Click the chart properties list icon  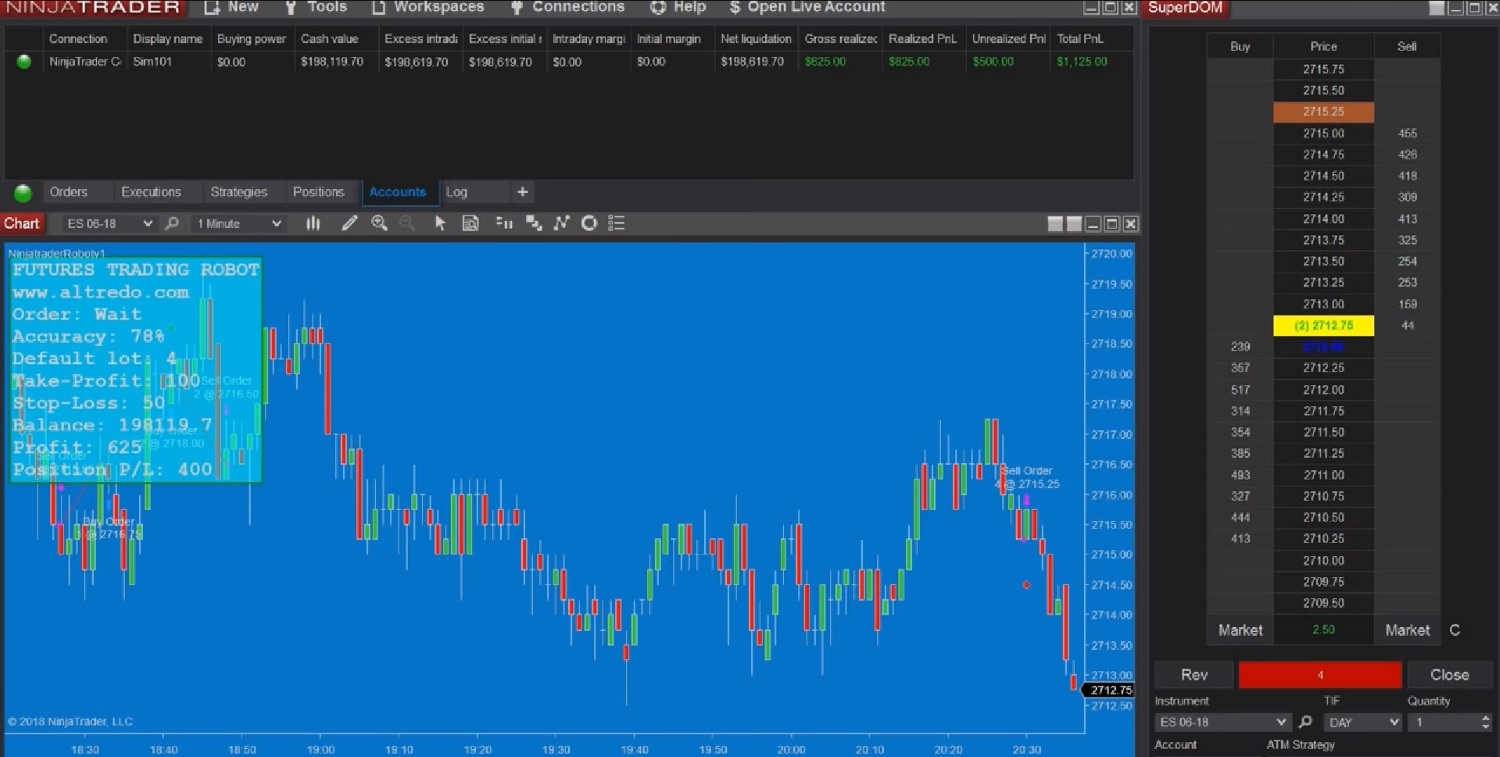616,224
